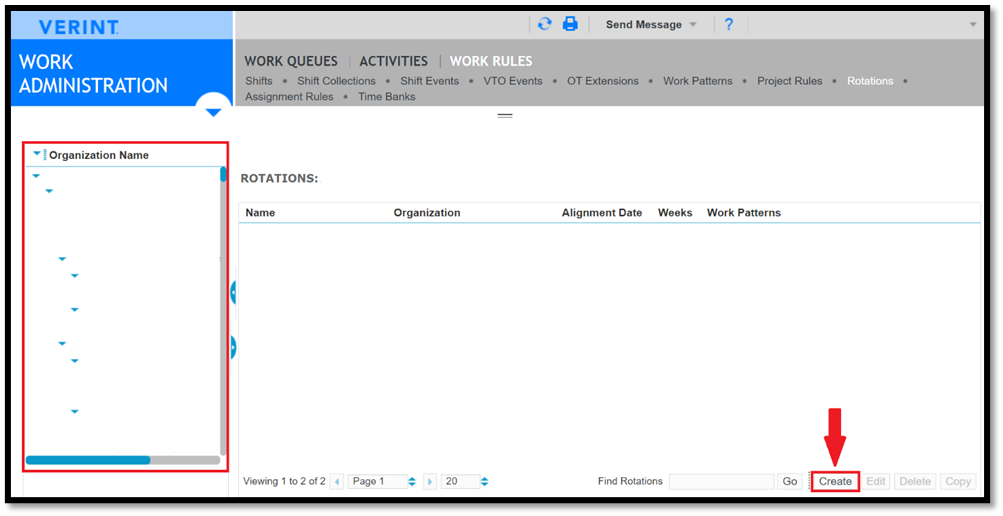Click the rows-per-page stepper arrows

[x=484, y=481]
